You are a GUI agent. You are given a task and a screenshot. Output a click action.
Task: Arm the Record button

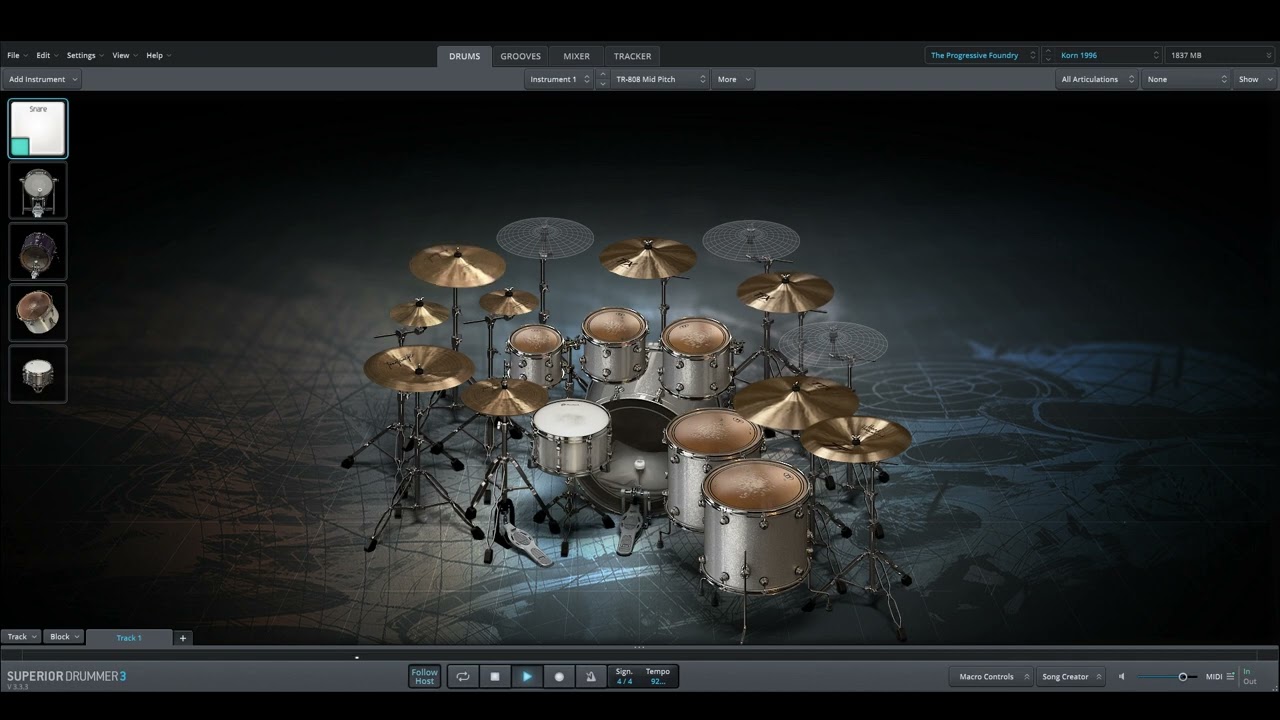pyautogui.click(x=559, y=677)
